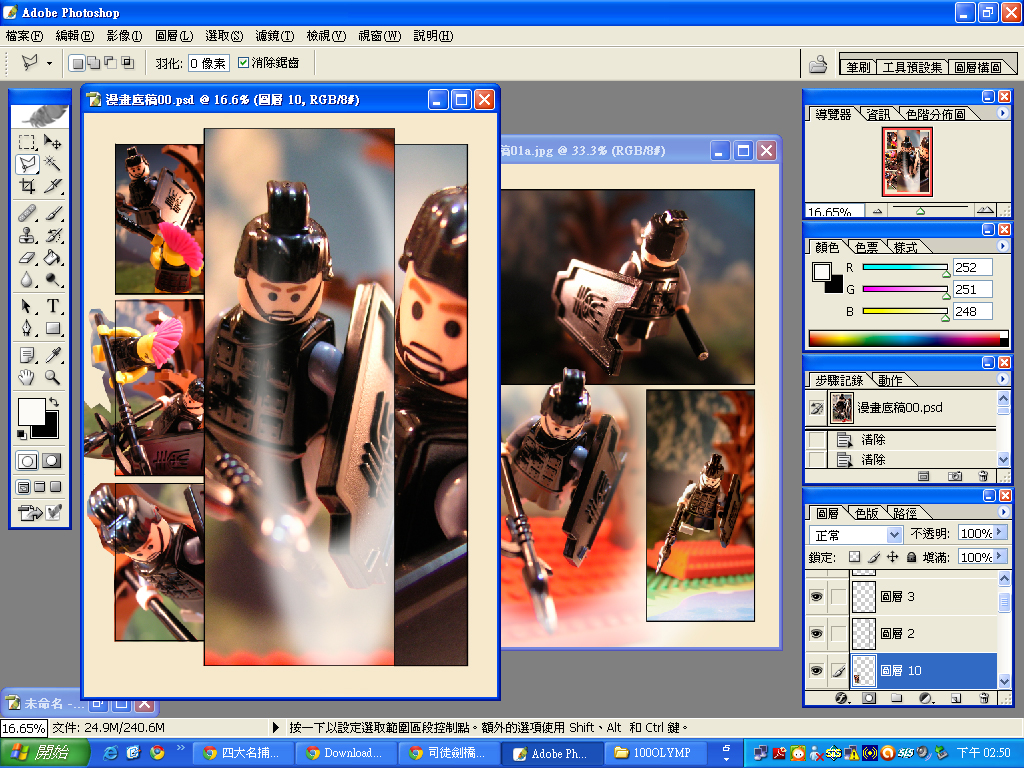Select the Rectangle shape tool
1024x768 pixels.
53,328
